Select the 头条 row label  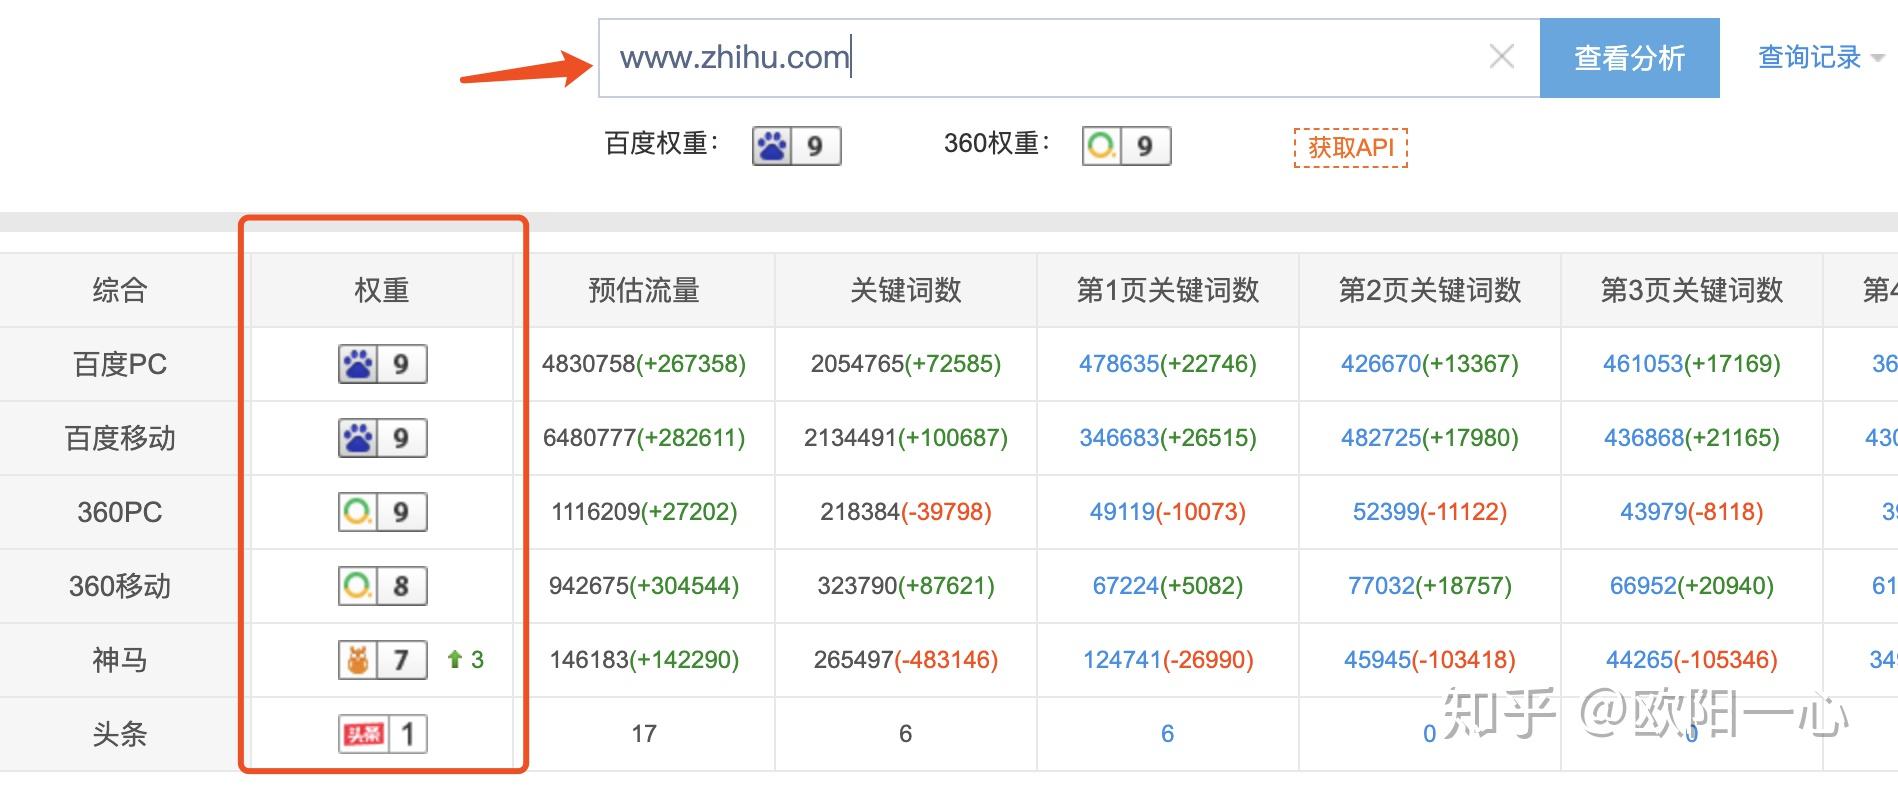point(120,734)
